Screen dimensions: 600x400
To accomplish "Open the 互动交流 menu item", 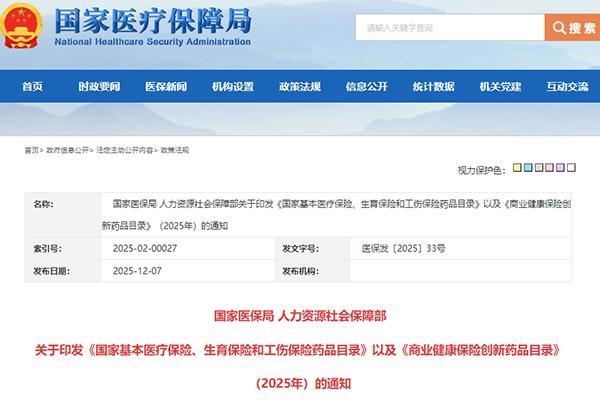I will click(x=567, y=87).
